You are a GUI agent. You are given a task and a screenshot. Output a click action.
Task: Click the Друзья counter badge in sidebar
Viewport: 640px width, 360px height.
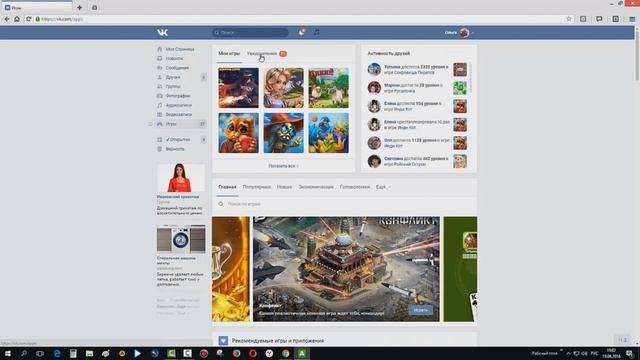pos(203,77)
